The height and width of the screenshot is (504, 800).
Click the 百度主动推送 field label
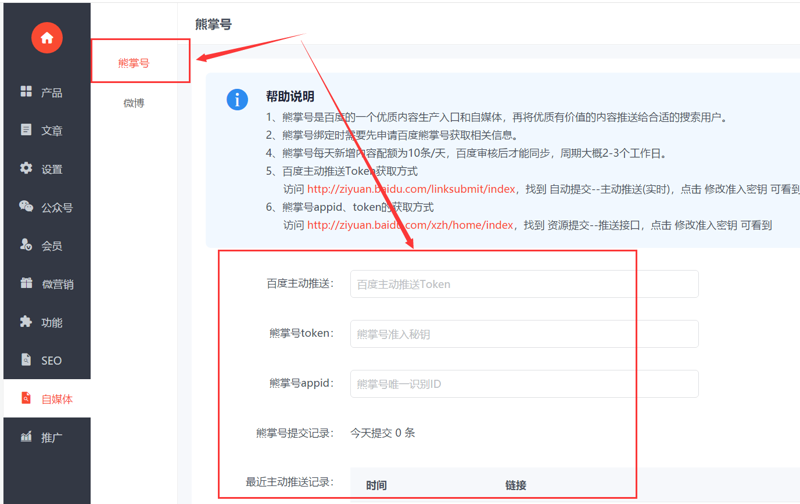pyautogui.click(x=300, y=284)
